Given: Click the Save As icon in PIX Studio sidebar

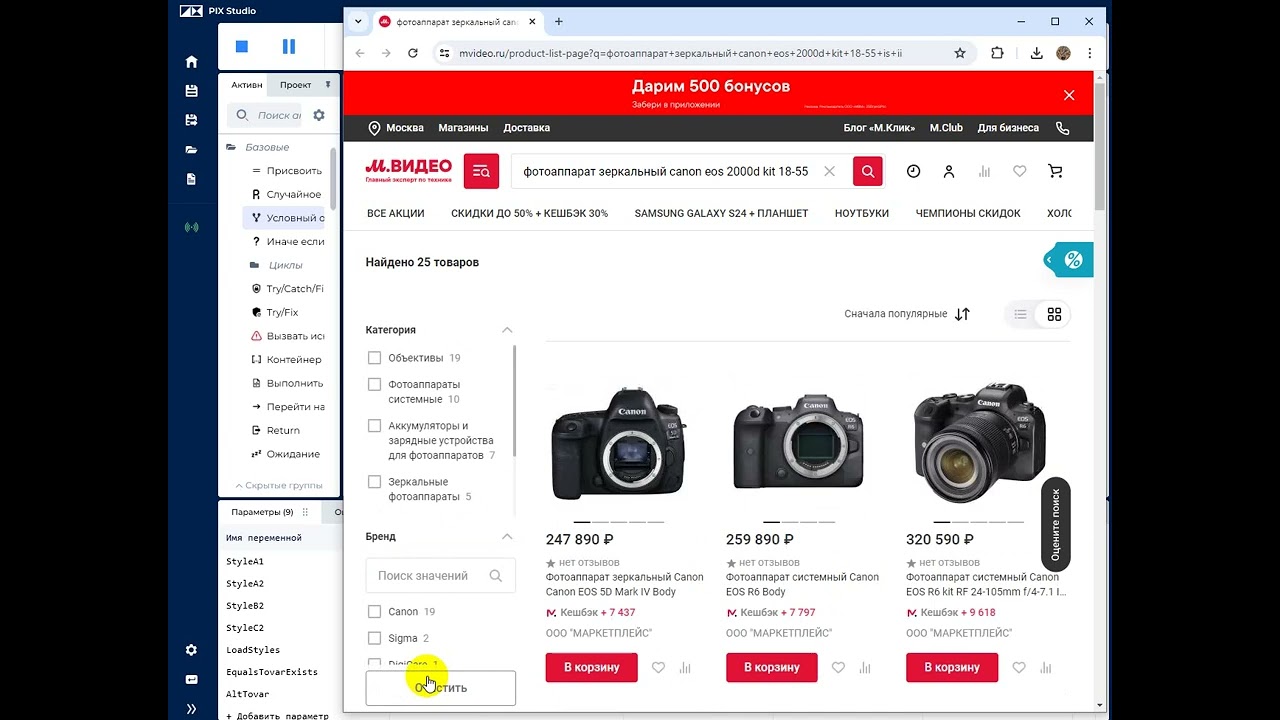Looking at the screenshot, I should point(191,120).
